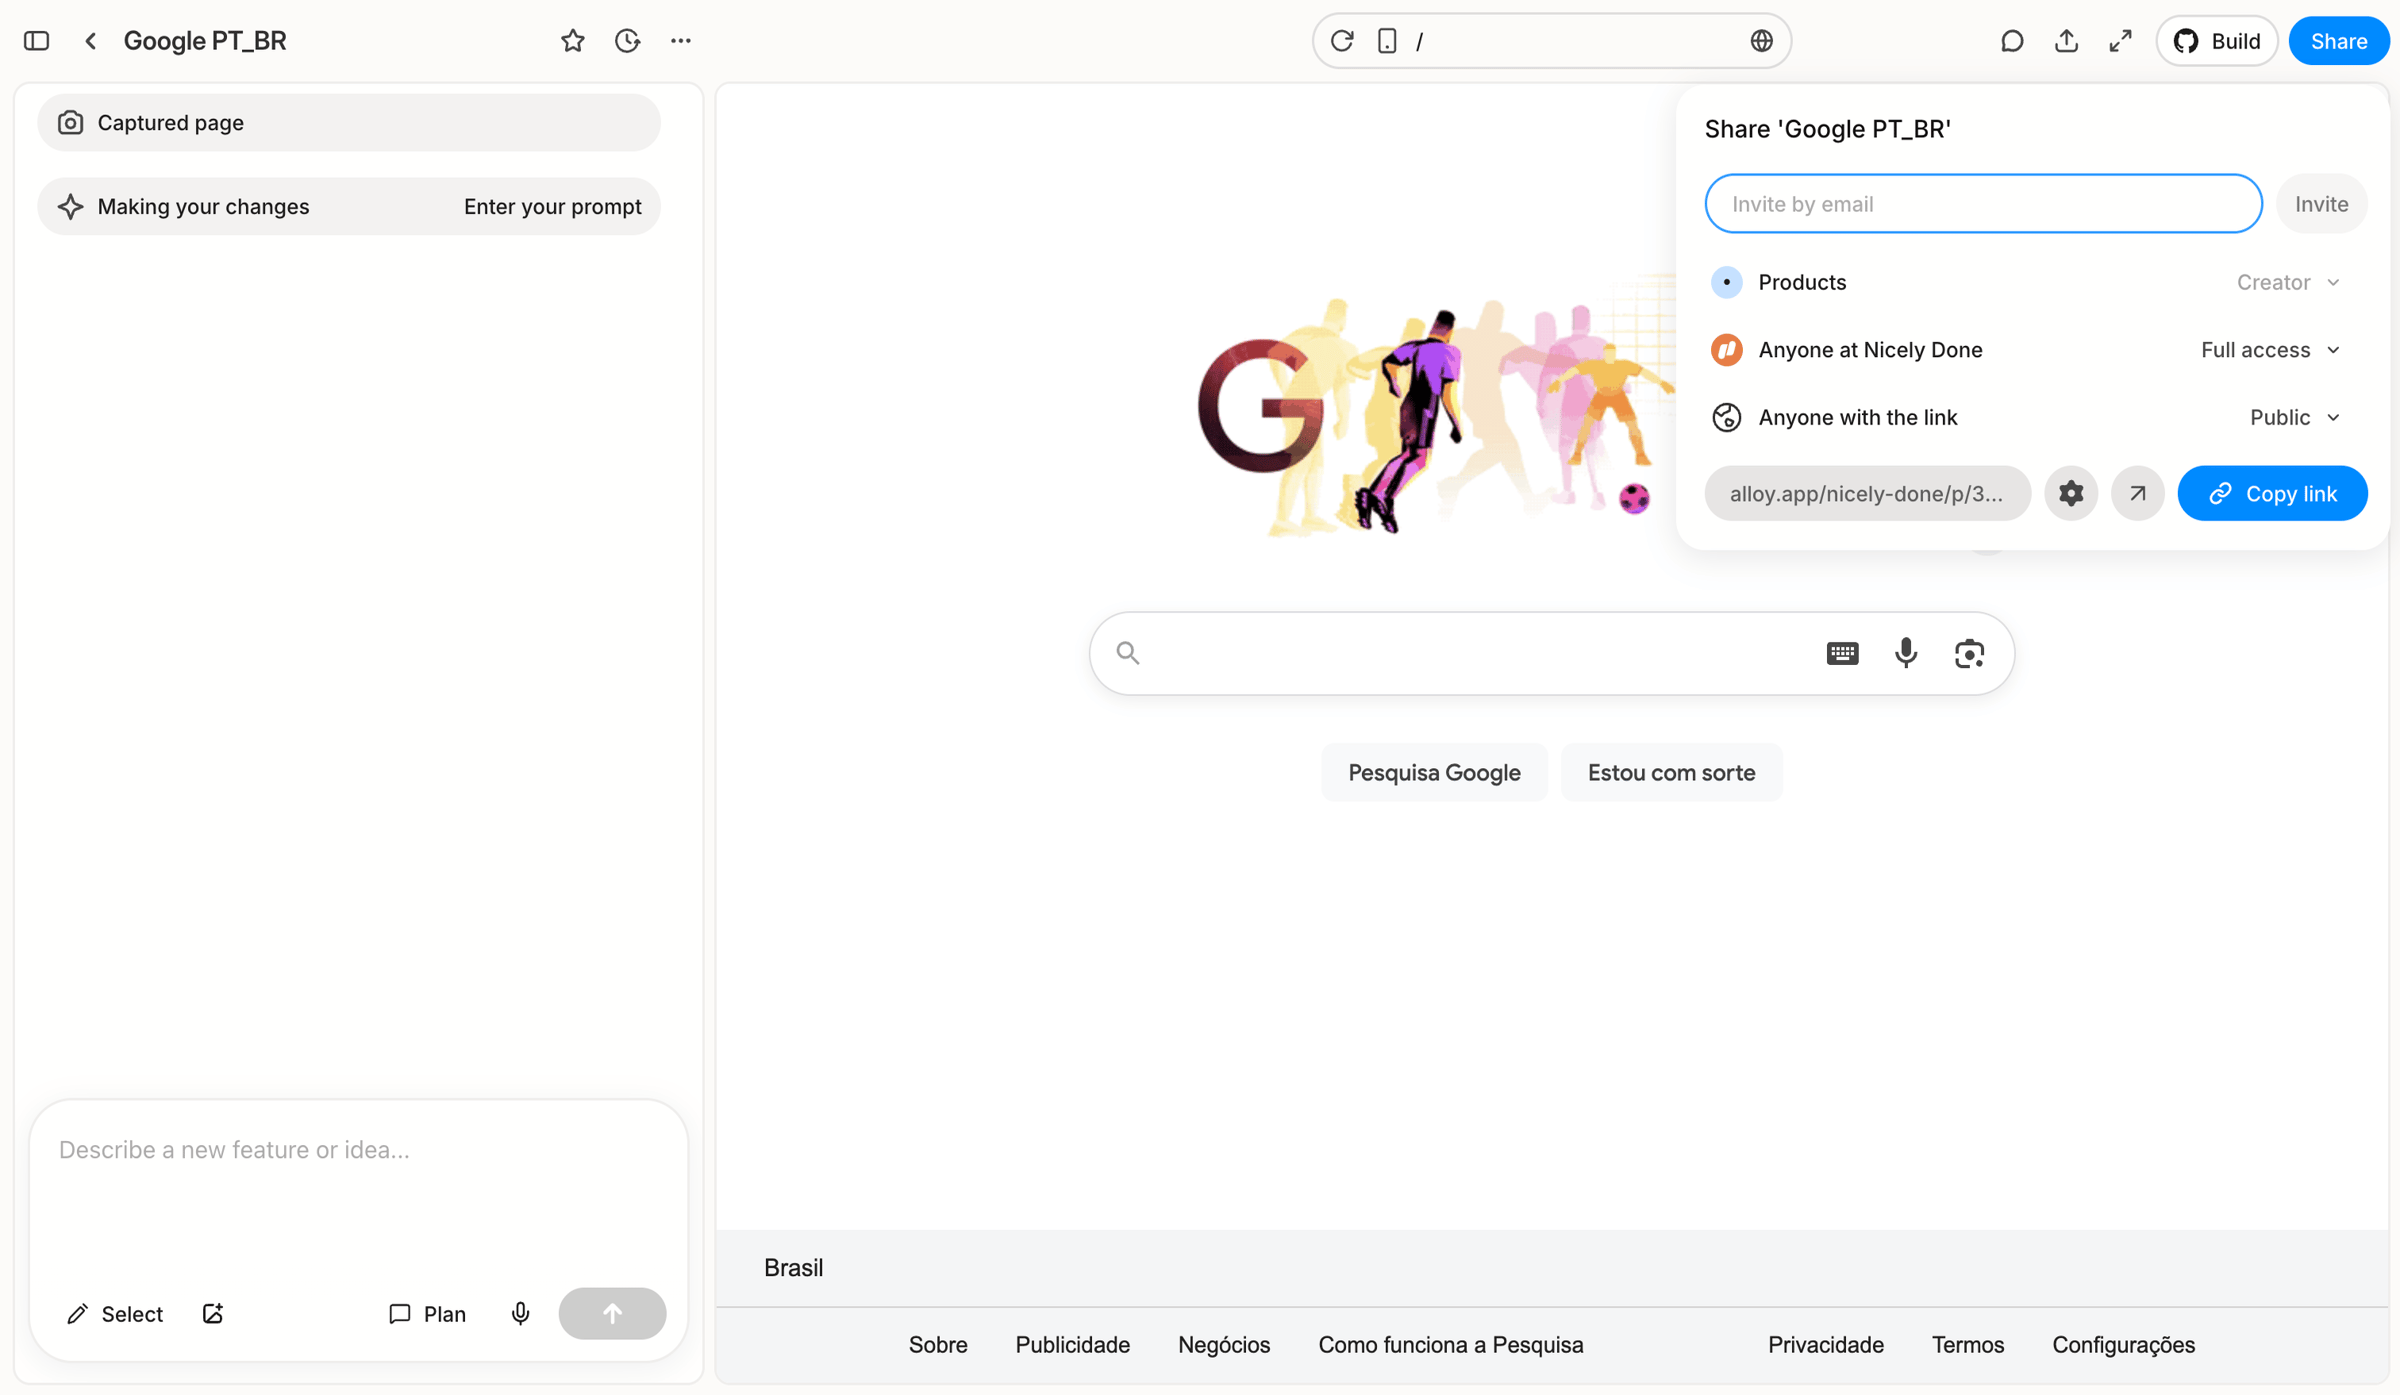Open shared link in new tab arrow
This screenshot has height=1395, width=2400.
tap(2138, 493)
